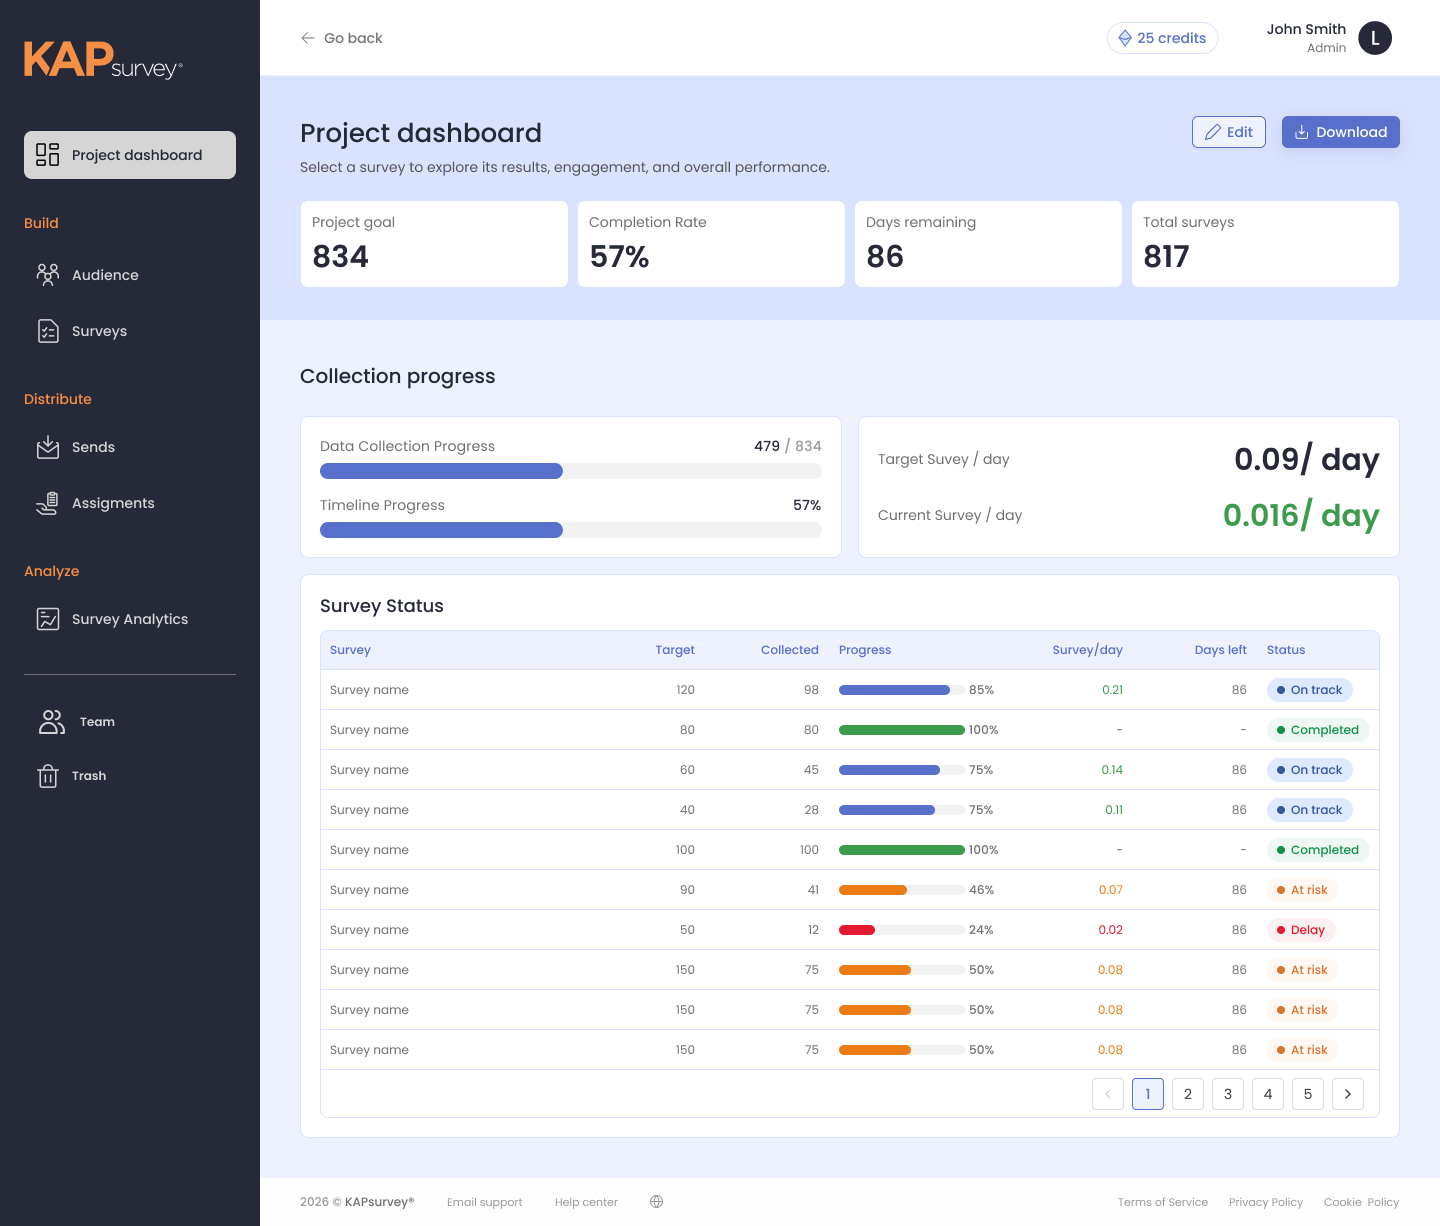Viewport: 1440px width, 1226px height.
Task: Click Survey name in the 24% row
Action: tap(369, 930)
